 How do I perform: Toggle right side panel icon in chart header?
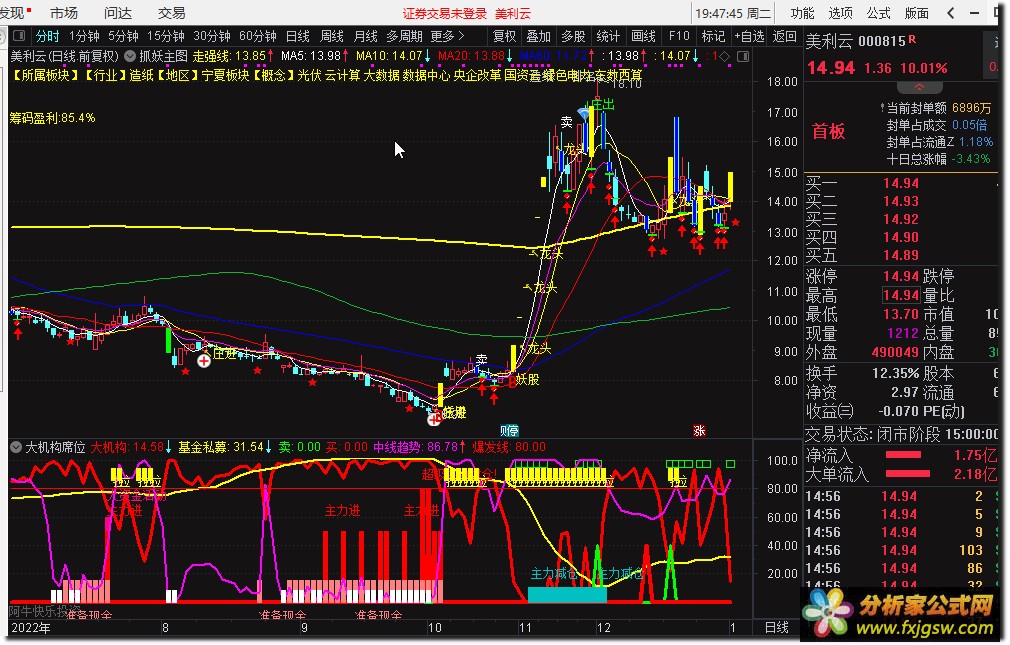743,56
